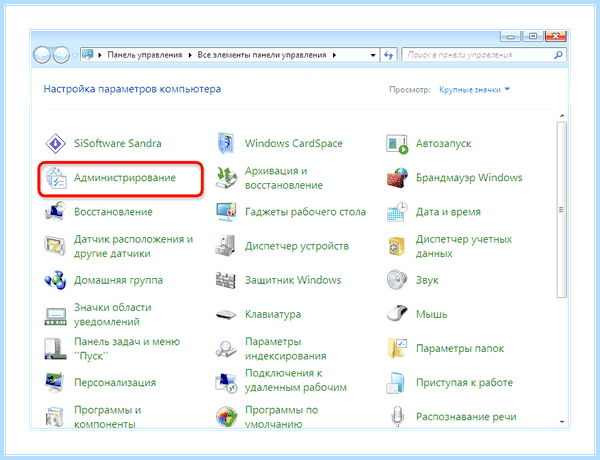
Task: Open the SiSoftware Sandra icon
Action: coord(55,144)
